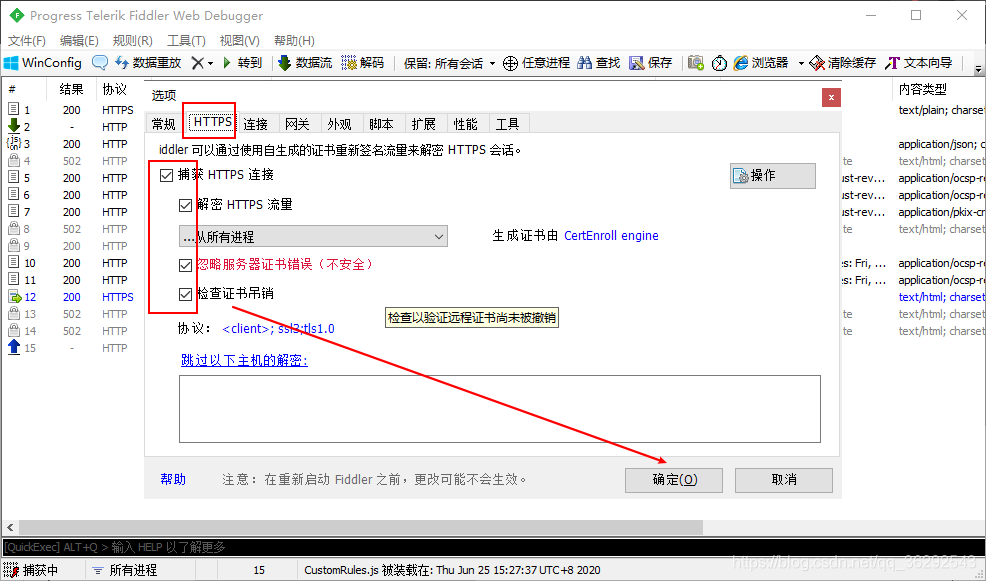This screenshot has height=581, width=986.
Task: Open 查找 find with binoculars icon
Action: [x=599, y=63]
